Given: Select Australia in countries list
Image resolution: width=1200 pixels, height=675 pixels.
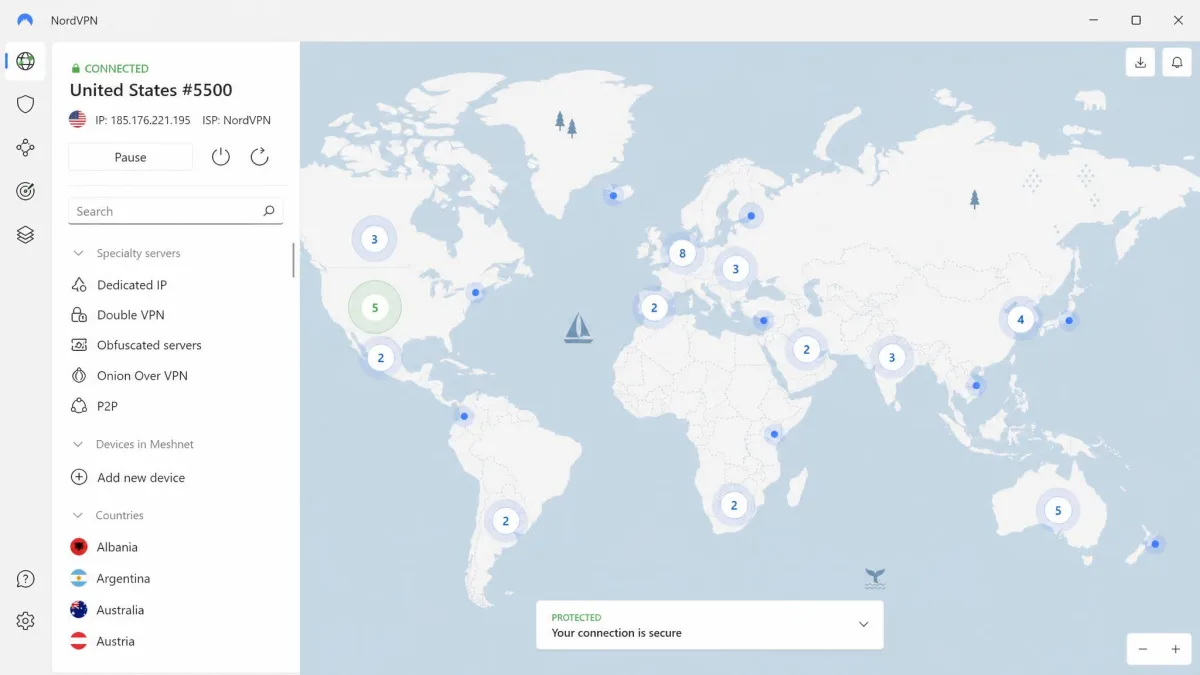Looking at the screenshot, I should coord(176,610).
